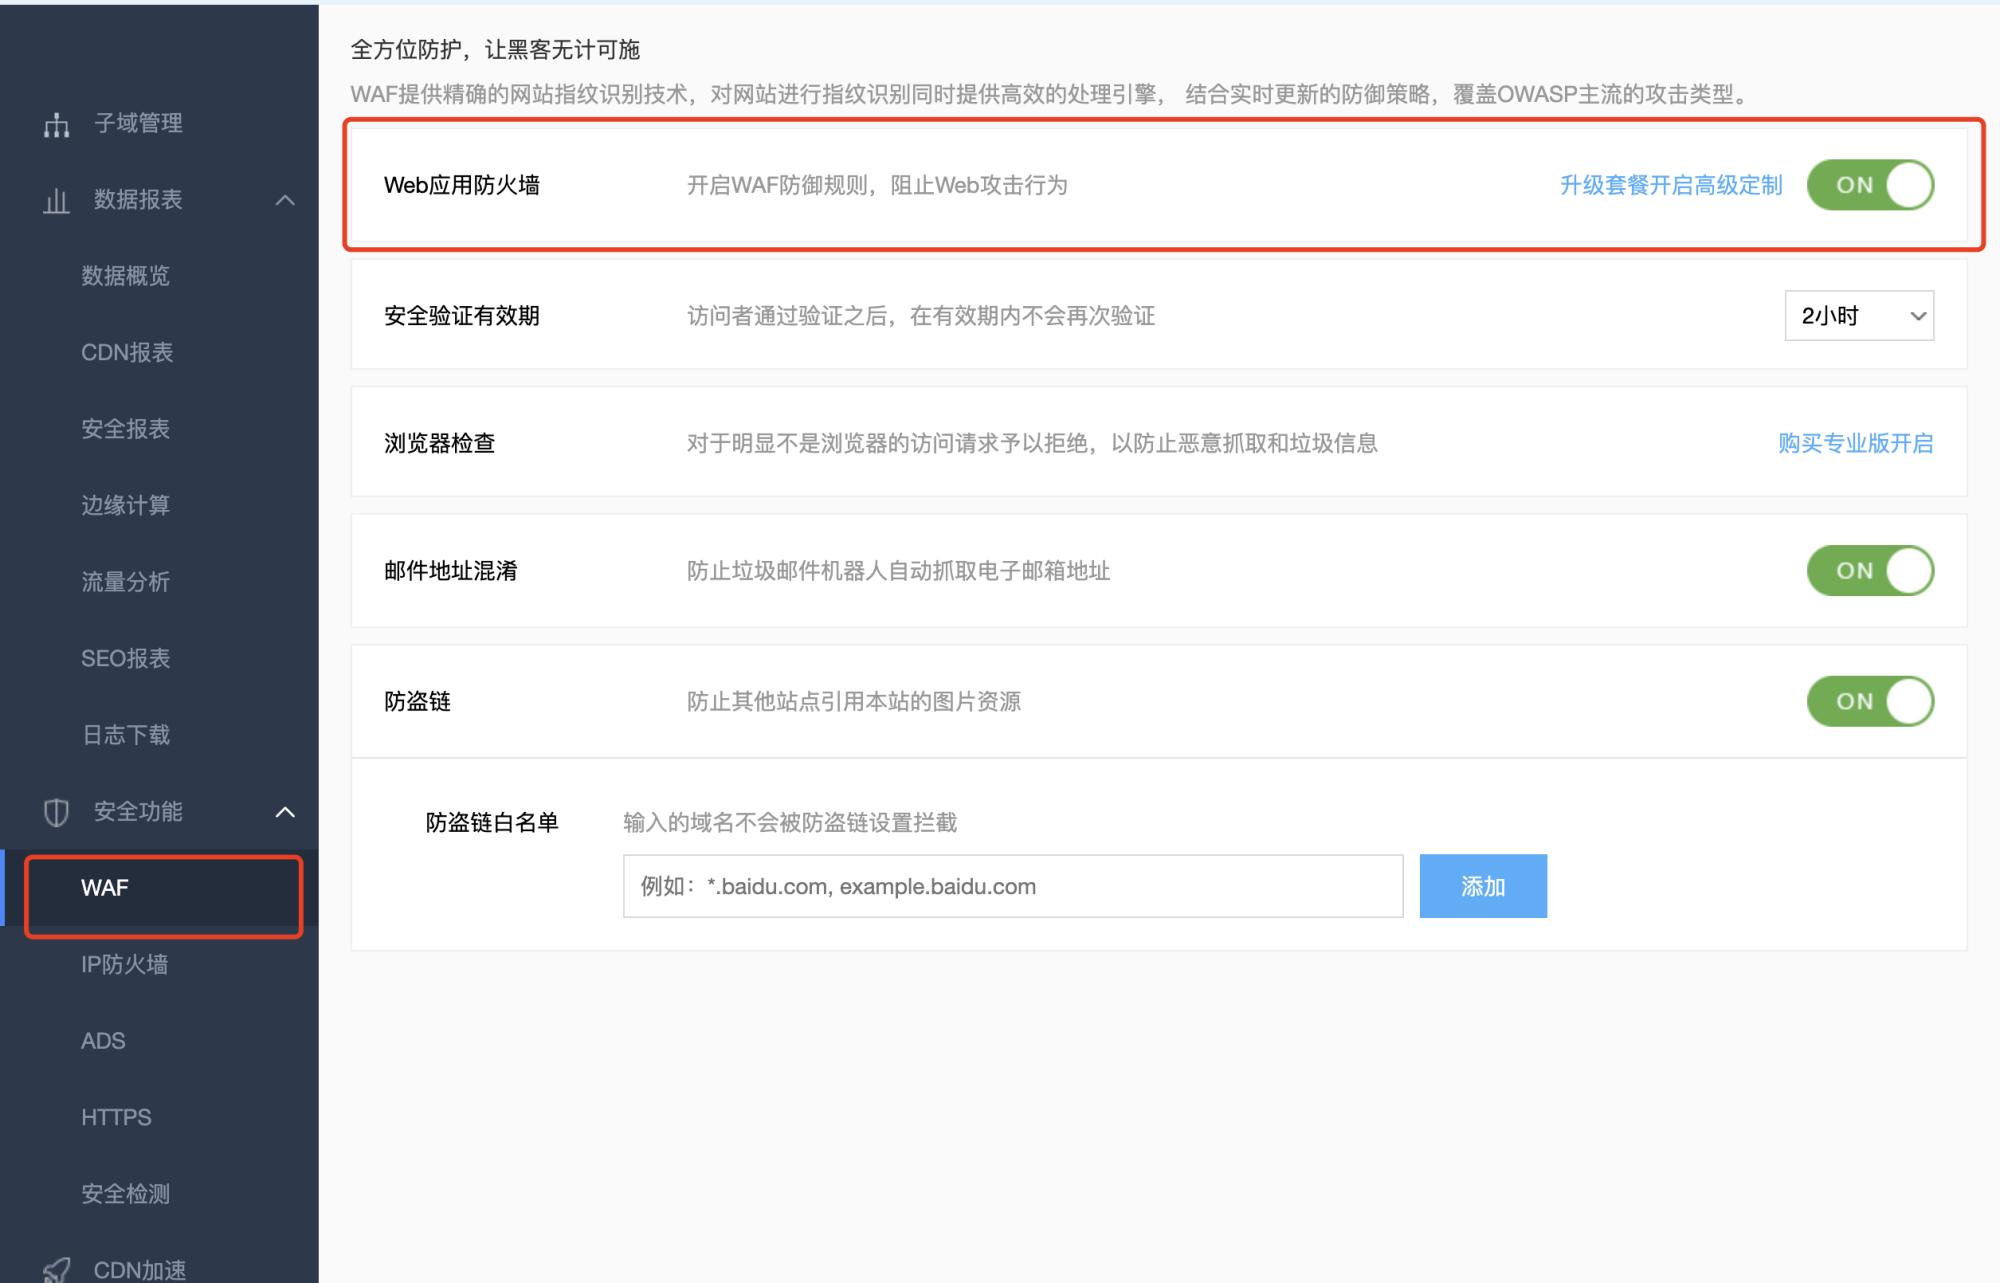This screenshot has width=2000, height=1283.
Task: Click the 浏览器检查 label
Action: [440, 443]
